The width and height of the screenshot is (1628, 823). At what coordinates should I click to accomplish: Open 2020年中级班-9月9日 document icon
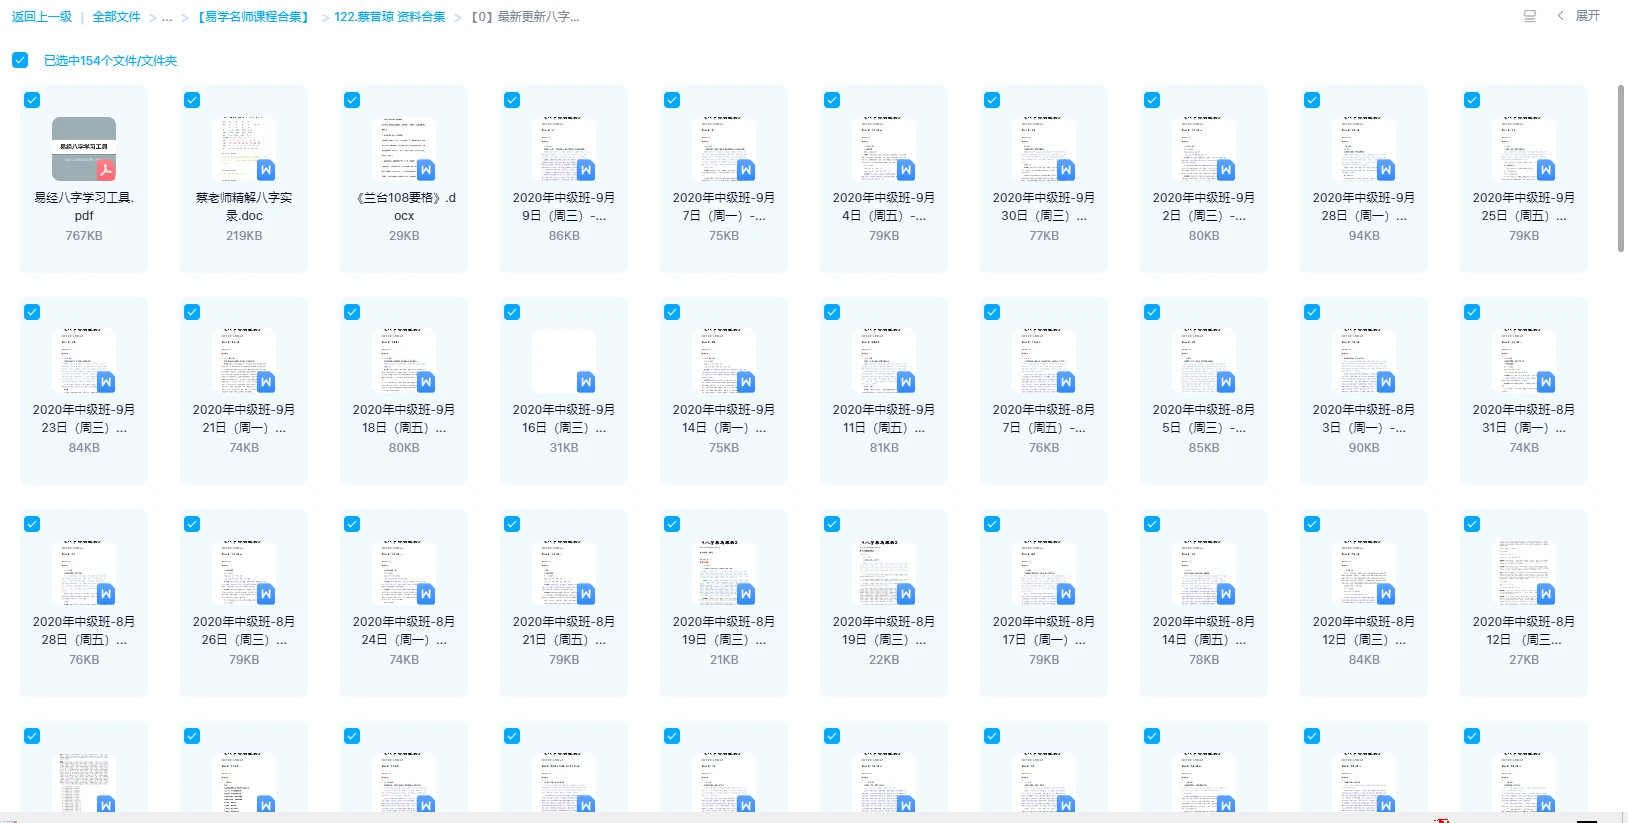[564, 149]
